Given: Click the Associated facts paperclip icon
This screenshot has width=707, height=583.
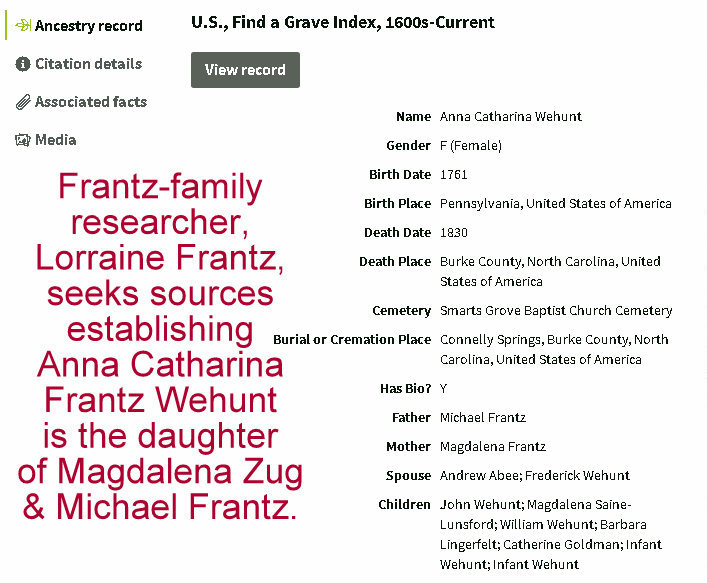Looking at the screenshot, I should point(23,102).
